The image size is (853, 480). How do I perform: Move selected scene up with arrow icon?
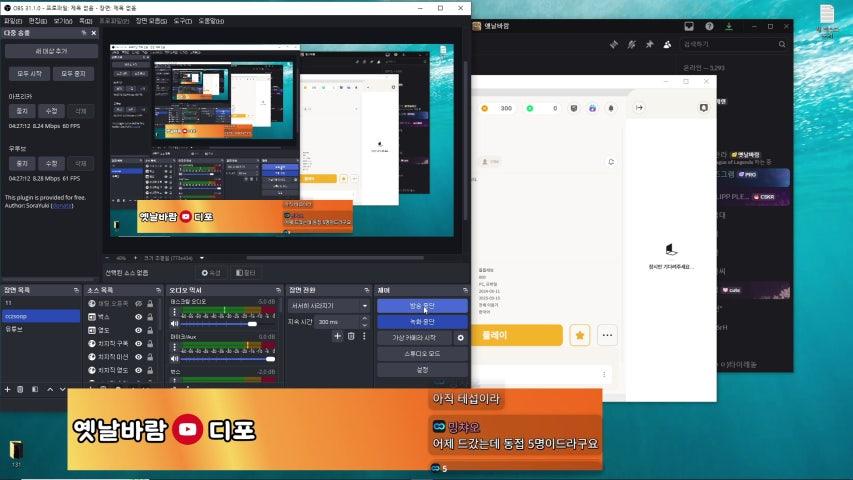[50, 389]
